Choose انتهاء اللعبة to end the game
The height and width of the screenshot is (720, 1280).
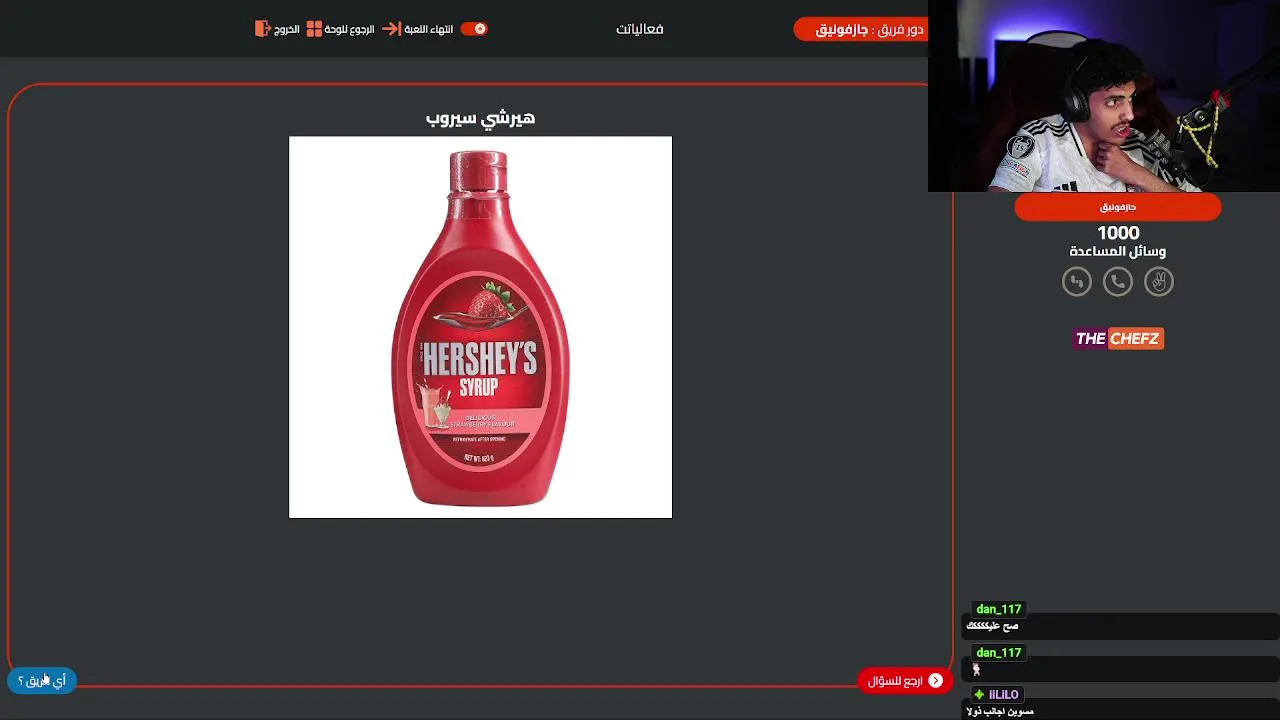tap(418, 29)
